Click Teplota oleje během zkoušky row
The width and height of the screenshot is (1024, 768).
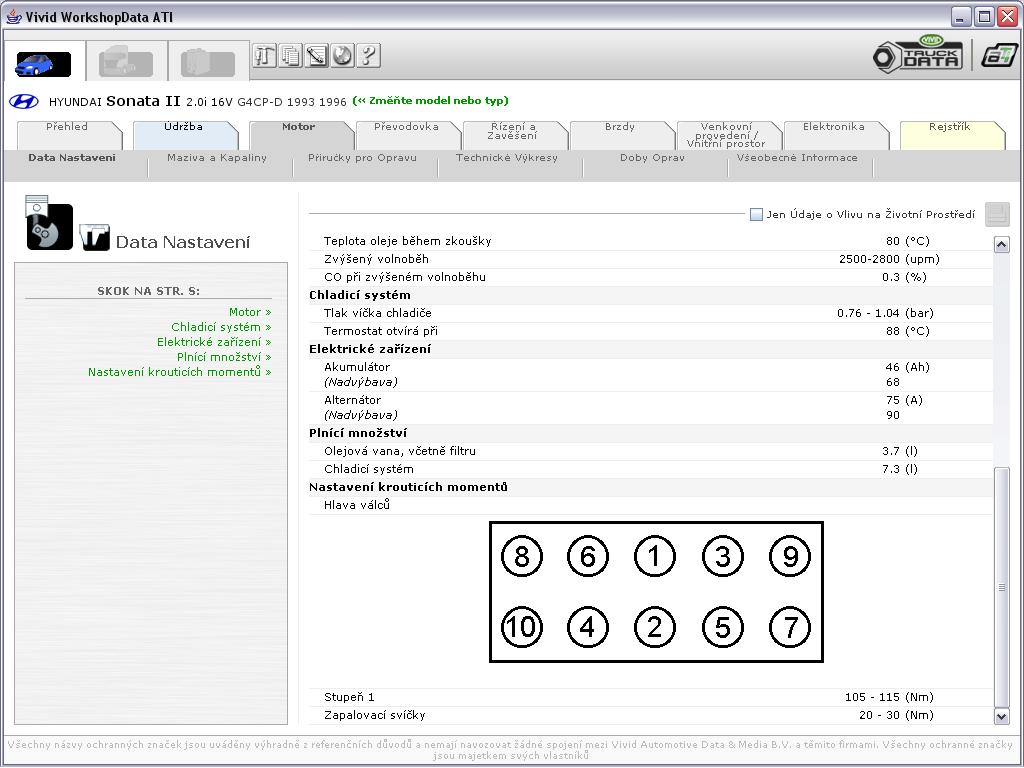pyautogui.click(x=650, y=241)
